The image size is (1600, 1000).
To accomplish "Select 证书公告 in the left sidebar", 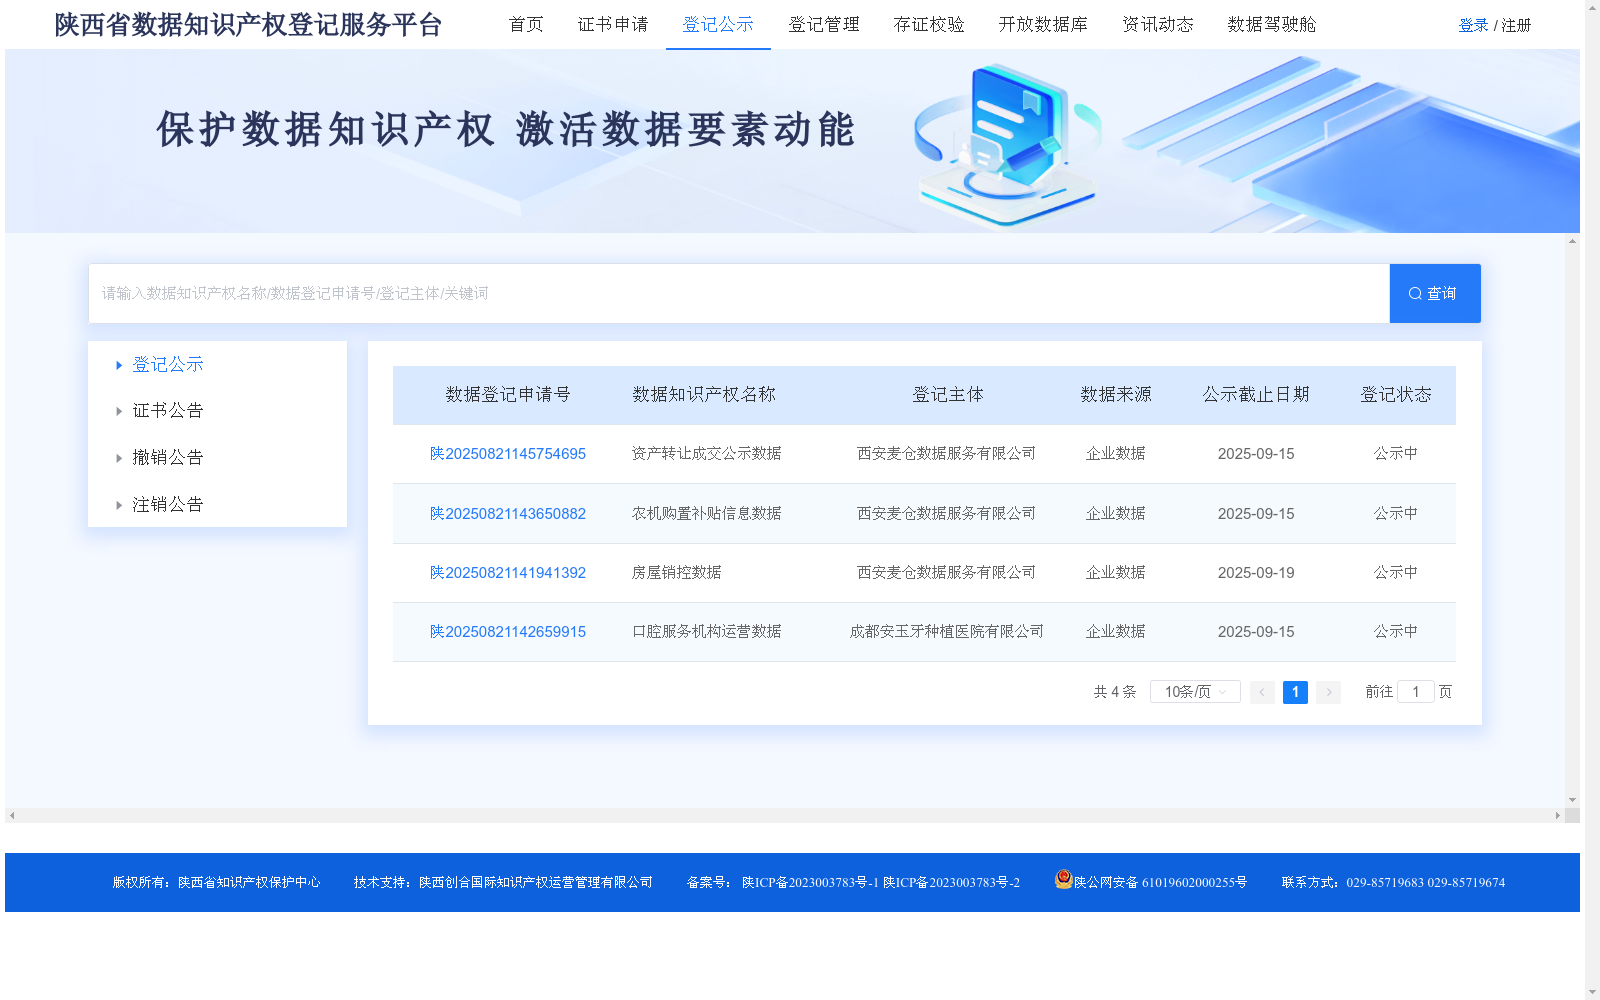I will 168,411.
